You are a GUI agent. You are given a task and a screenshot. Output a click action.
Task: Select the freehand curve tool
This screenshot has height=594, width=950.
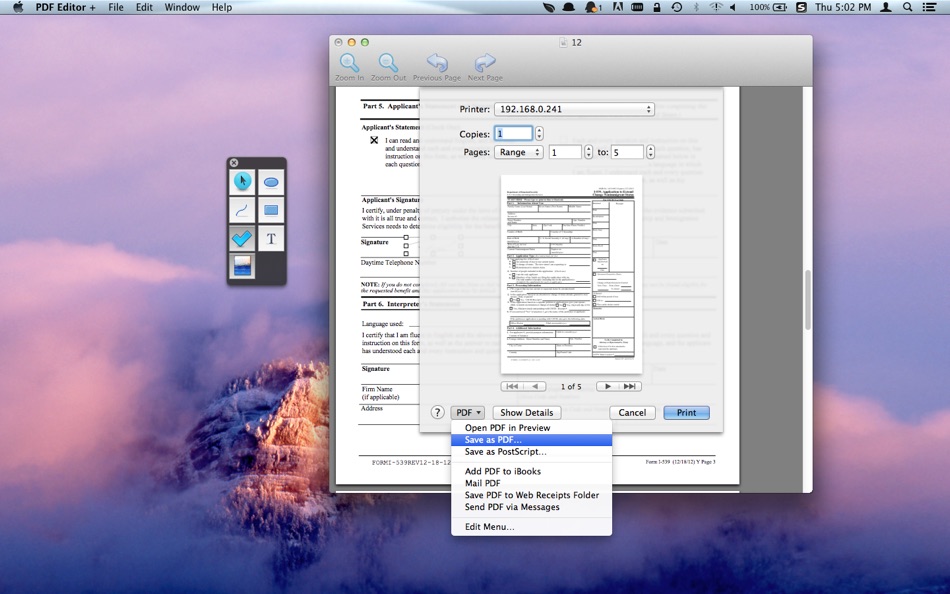242,210
